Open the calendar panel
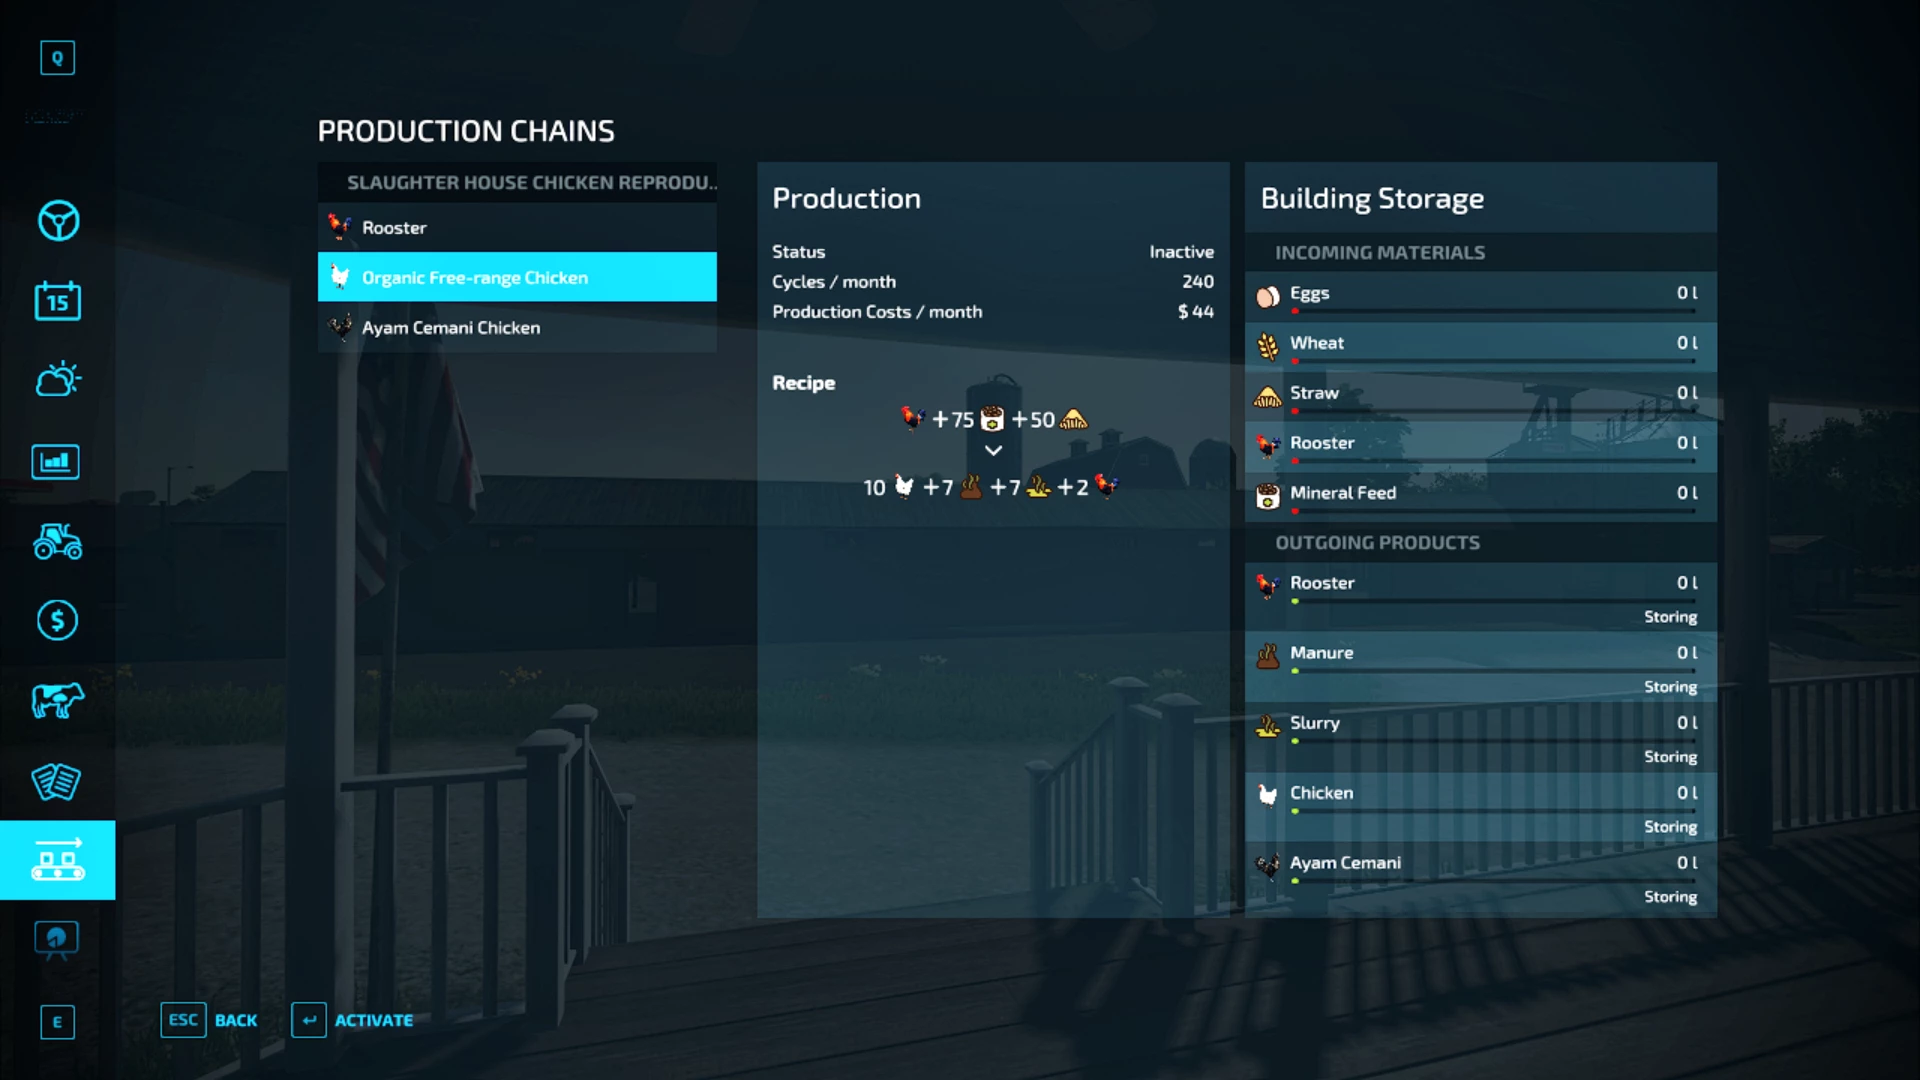 [x=57, y=301]
